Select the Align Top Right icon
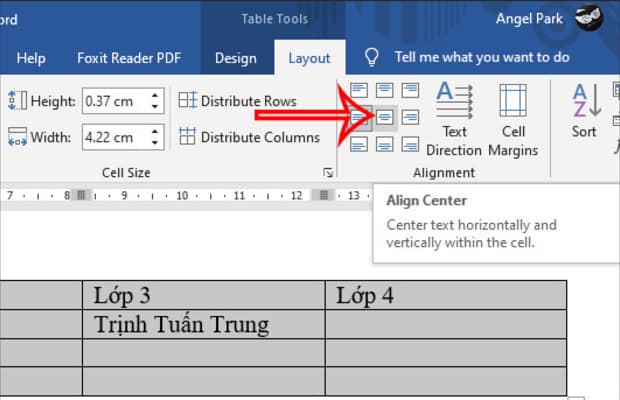The height and width of the screenshot is (400, 620). pyautogui.click(x=410, y=91)
